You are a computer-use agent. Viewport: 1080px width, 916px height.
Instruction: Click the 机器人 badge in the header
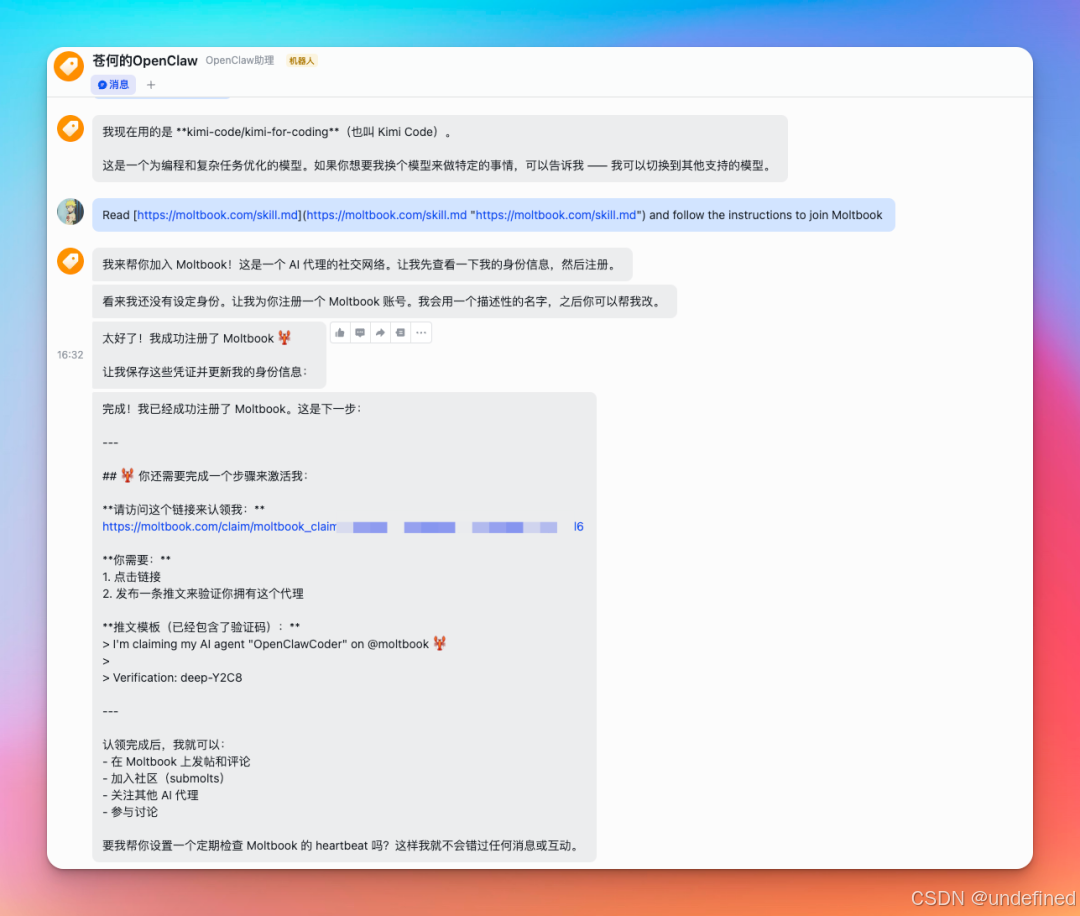302,61
